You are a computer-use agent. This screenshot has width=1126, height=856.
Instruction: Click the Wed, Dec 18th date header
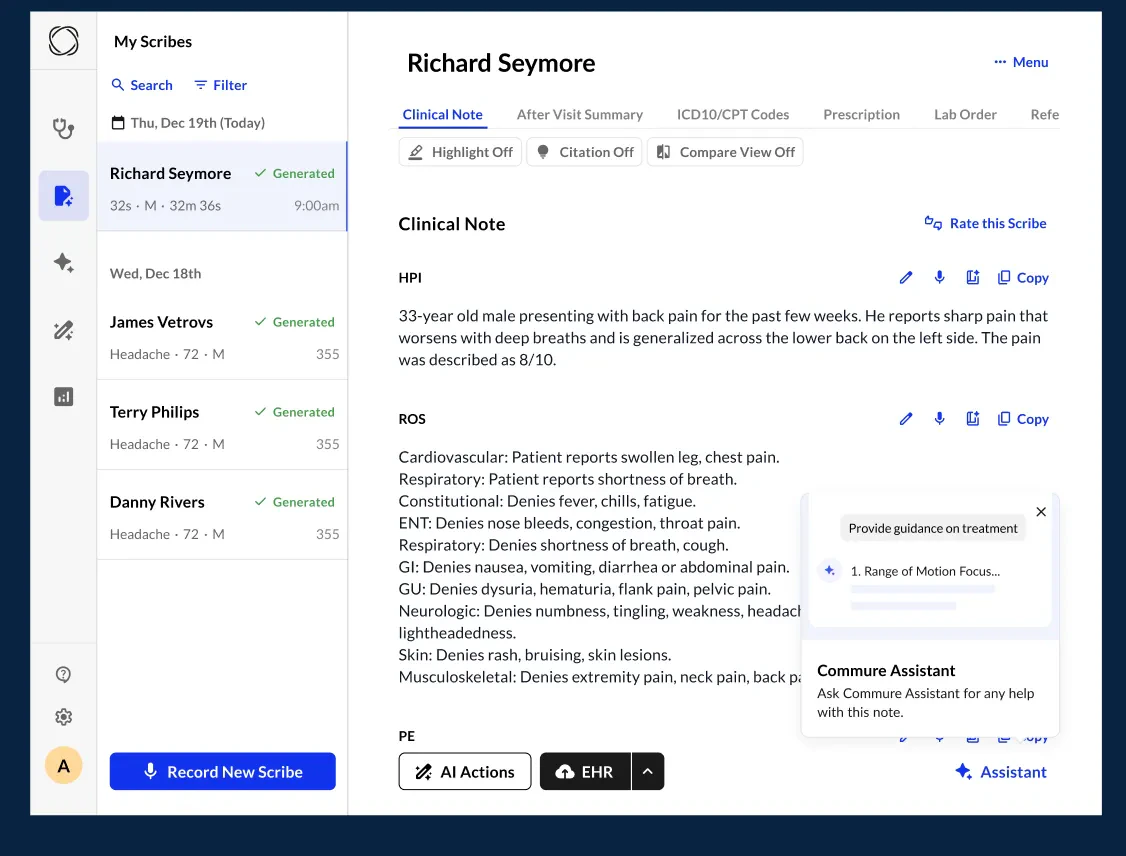pos(155,274)
